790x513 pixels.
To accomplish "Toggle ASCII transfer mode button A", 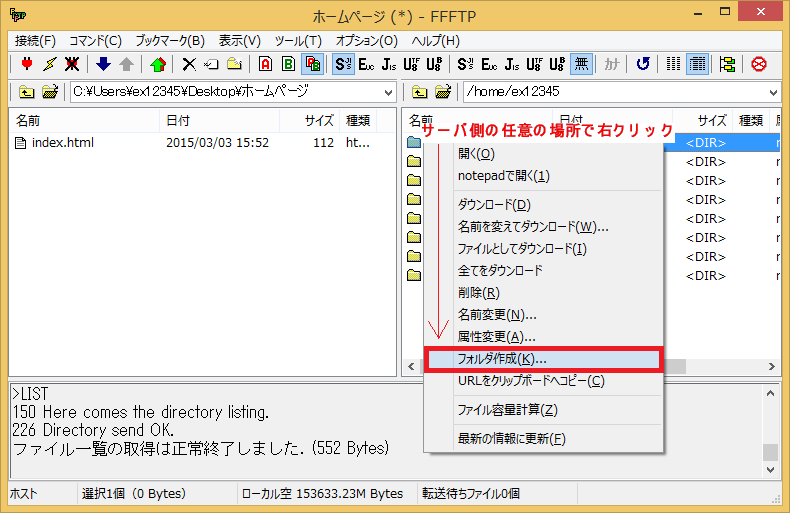I will coord(265,64).
